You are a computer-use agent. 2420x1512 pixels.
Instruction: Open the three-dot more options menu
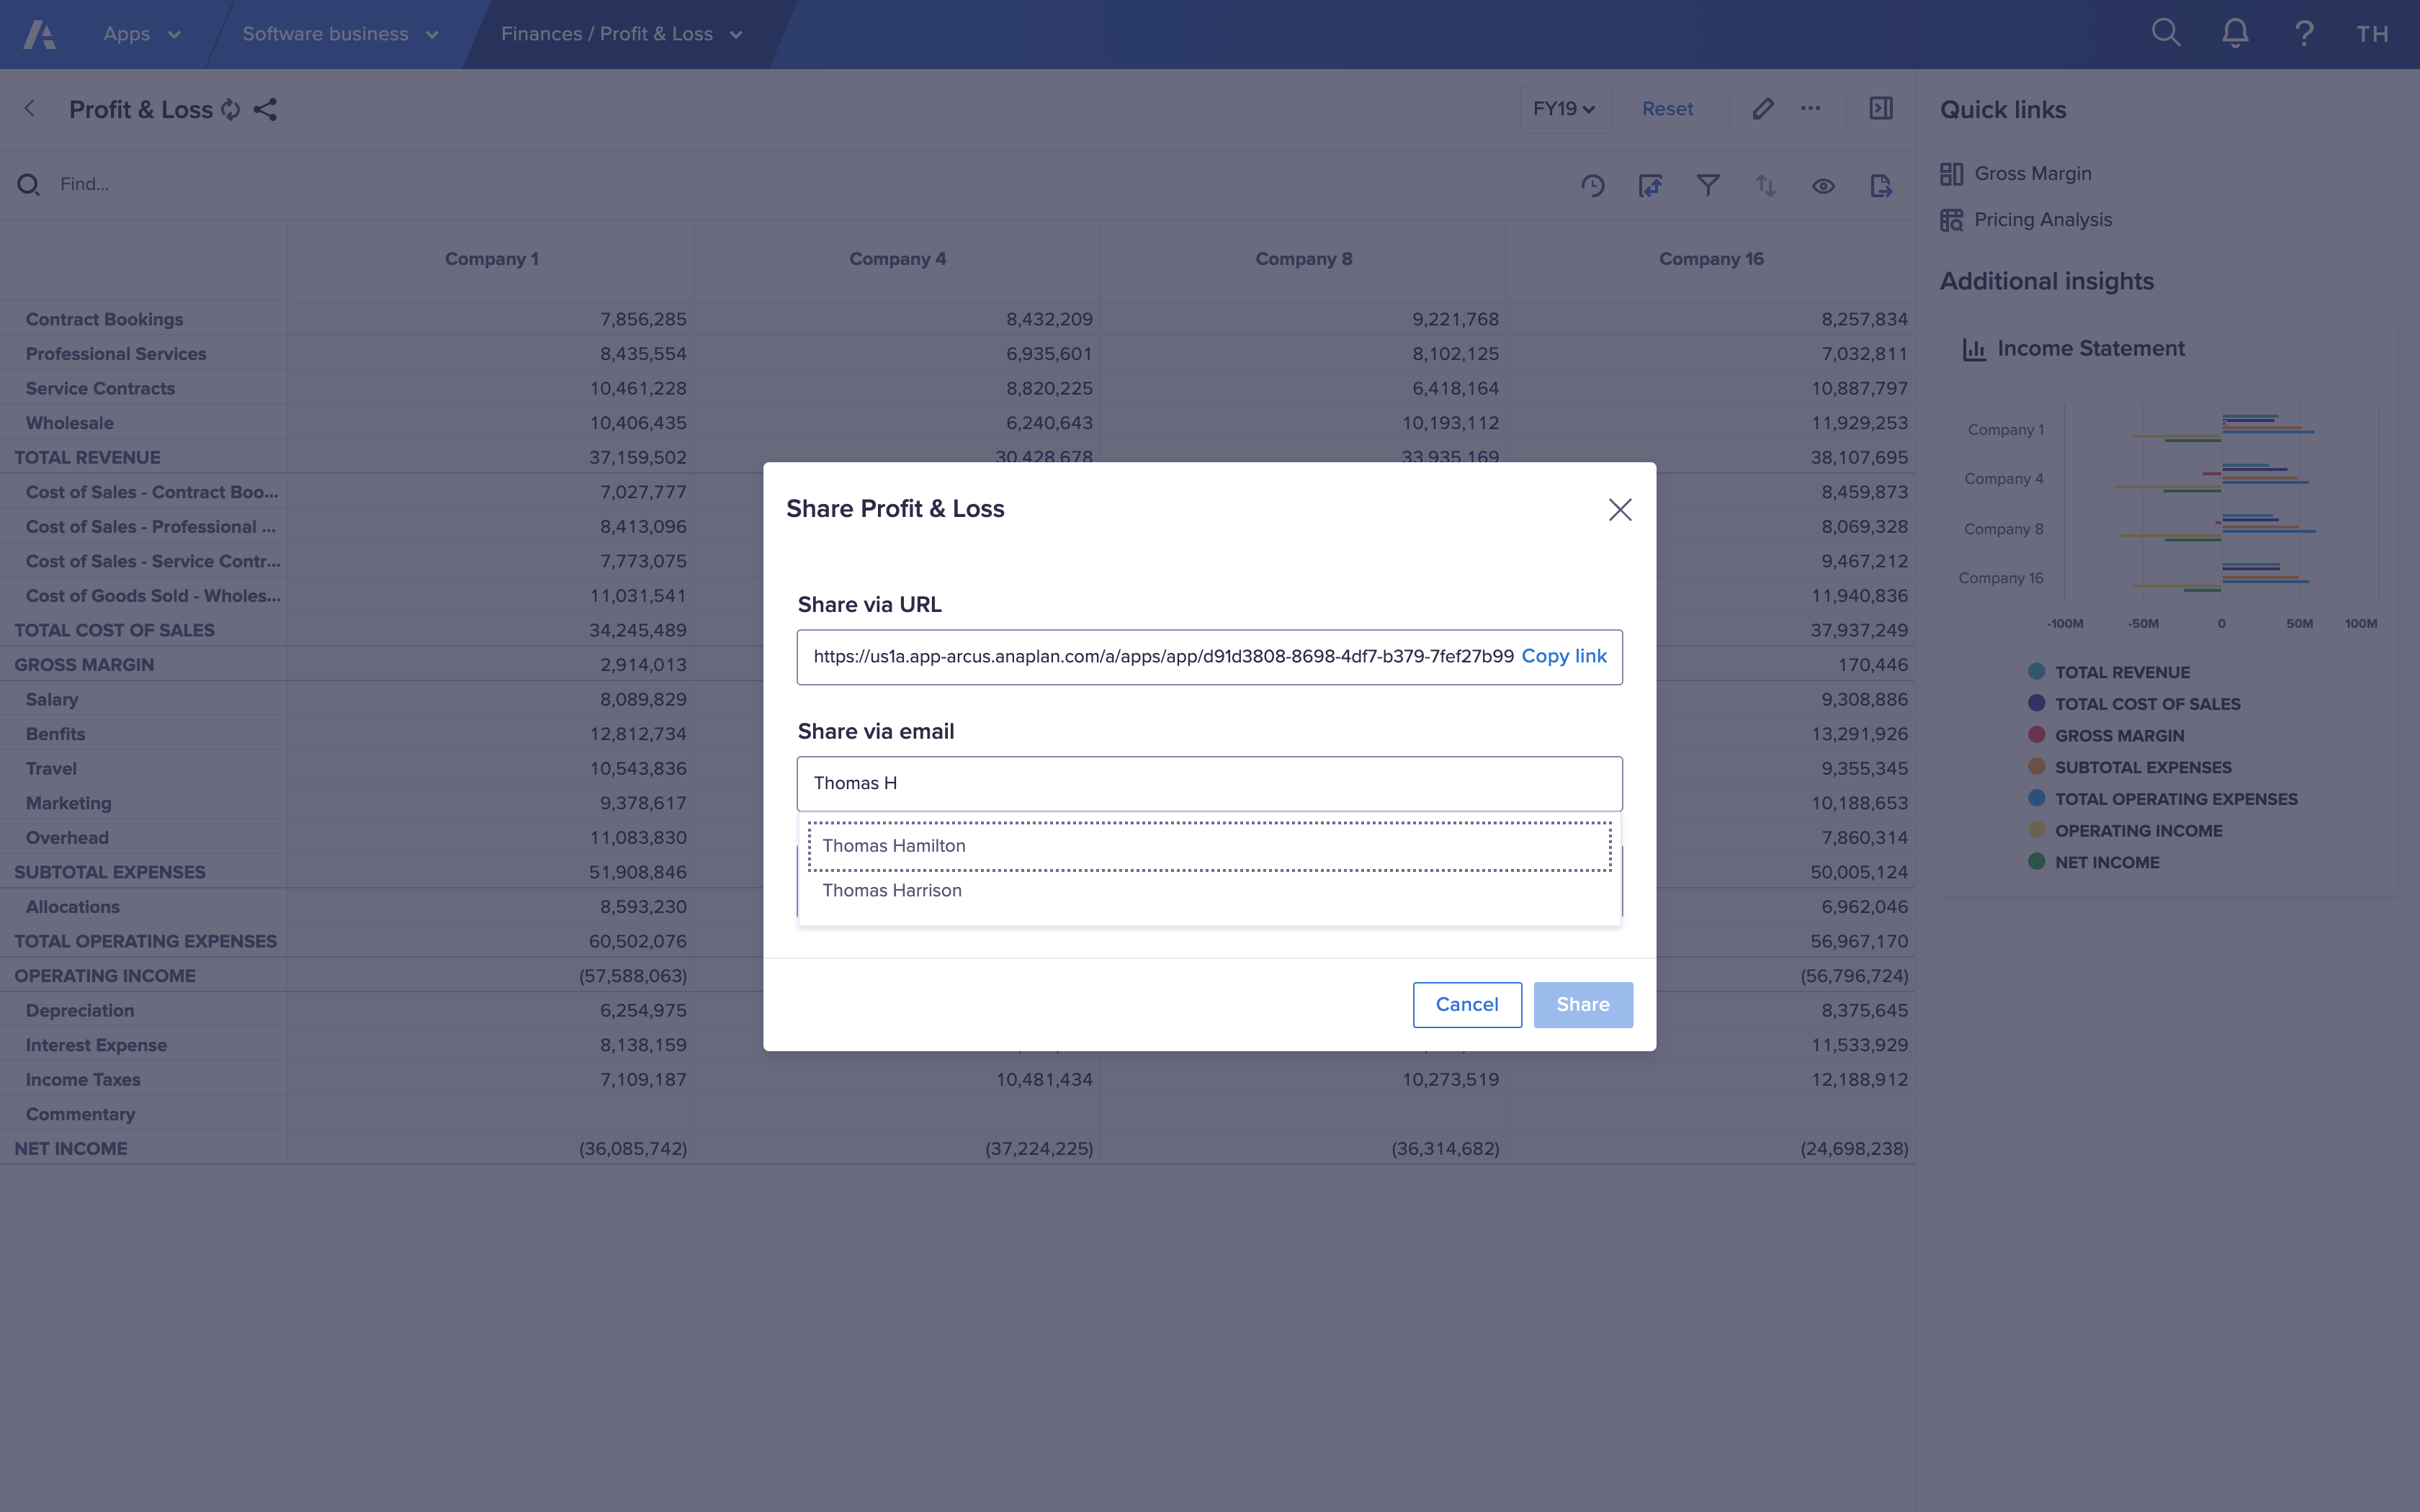[x=1810, y=108]
